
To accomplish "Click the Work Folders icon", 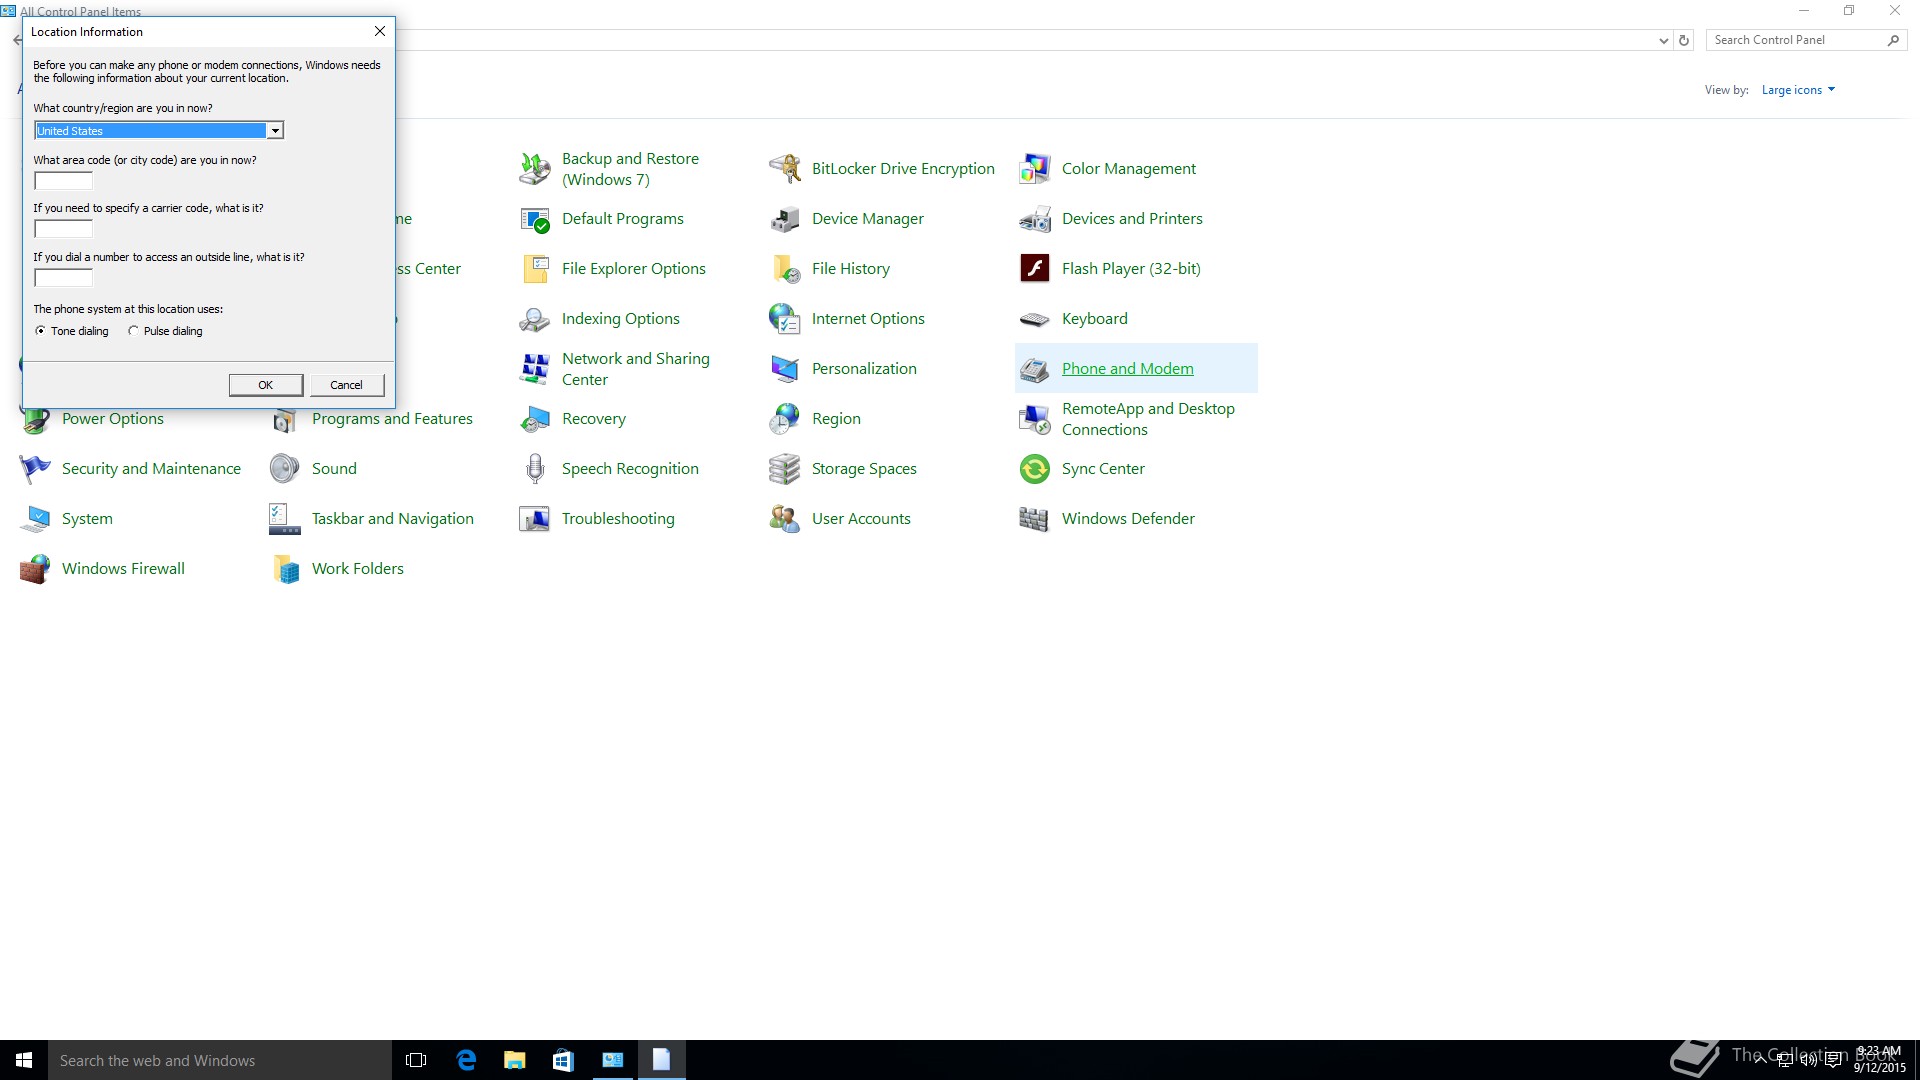I will (x=285, y=569).
